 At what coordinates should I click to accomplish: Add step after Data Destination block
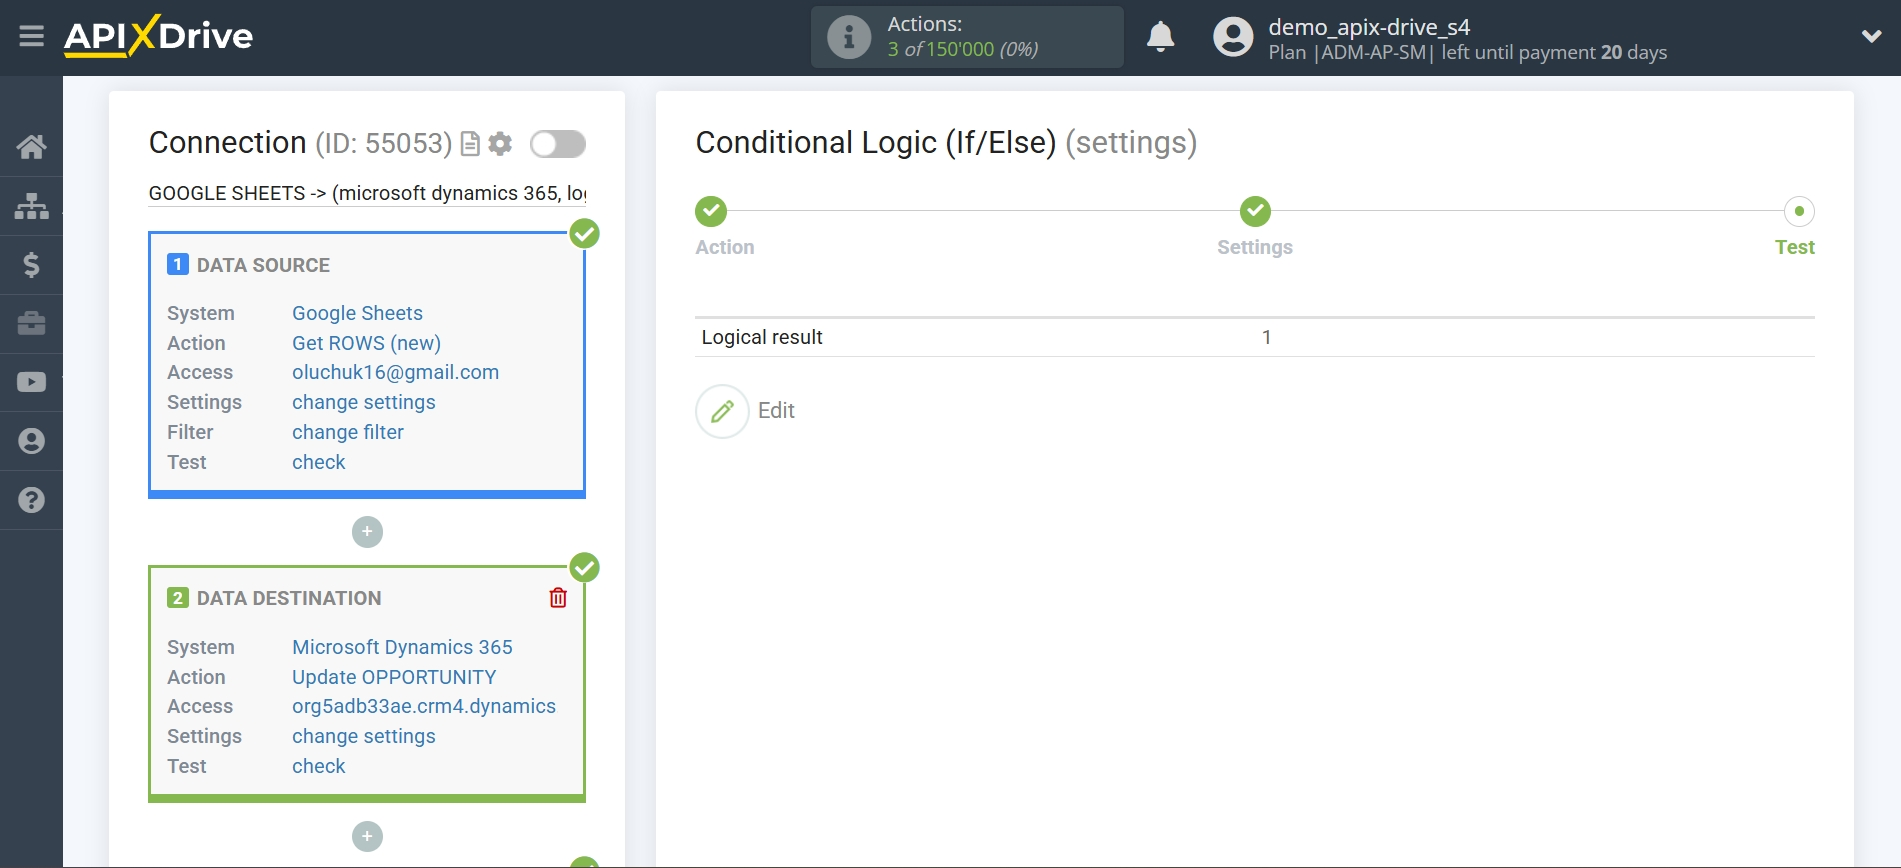[367, 836]
